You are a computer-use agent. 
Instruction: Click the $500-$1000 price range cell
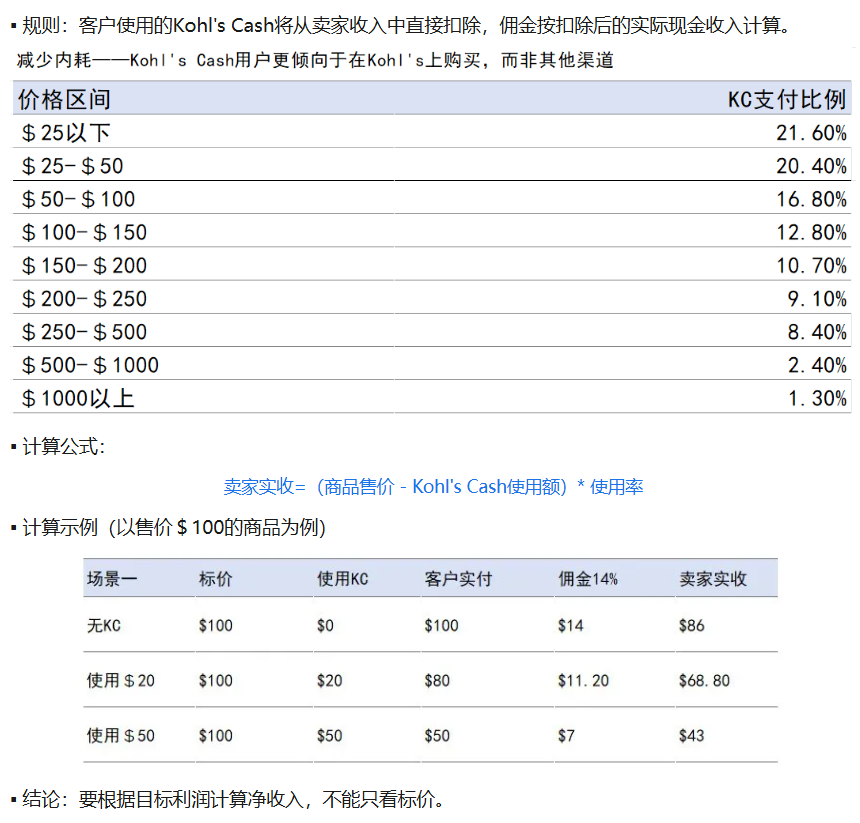tap(90, 365)
